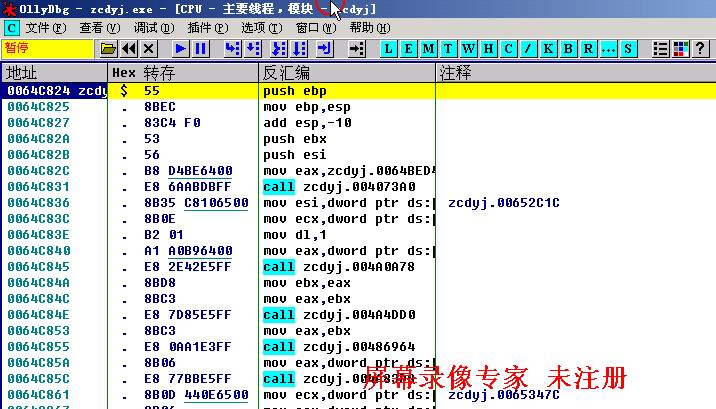The height and width of the screenshot is (409, 716).
Task: Restart program with the rewind icon
Action: point(129,48)
